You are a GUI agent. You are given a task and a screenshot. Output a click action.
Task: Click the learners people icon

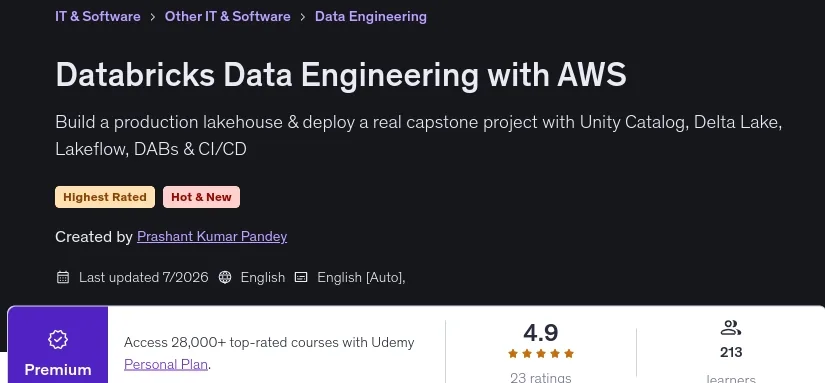pos(731,328)
